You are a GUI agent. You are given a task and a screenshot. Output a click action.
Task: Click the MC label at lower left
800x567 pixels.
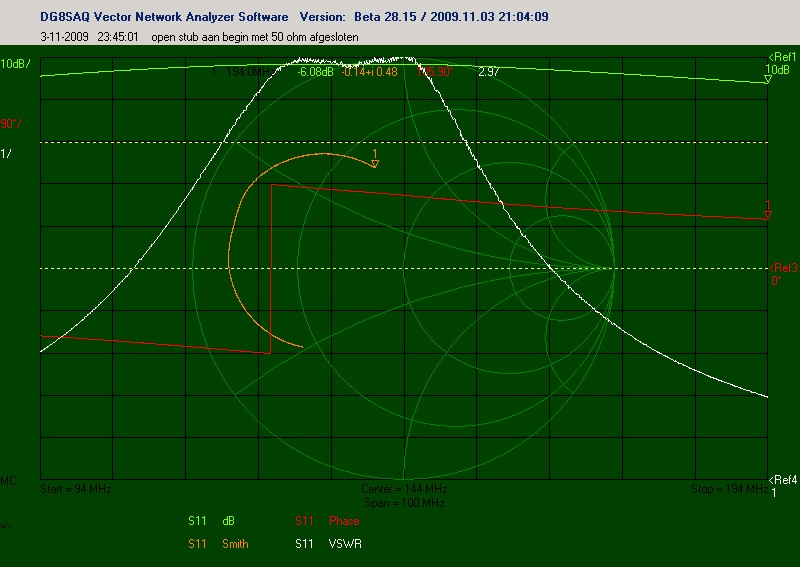coord(8,481)
